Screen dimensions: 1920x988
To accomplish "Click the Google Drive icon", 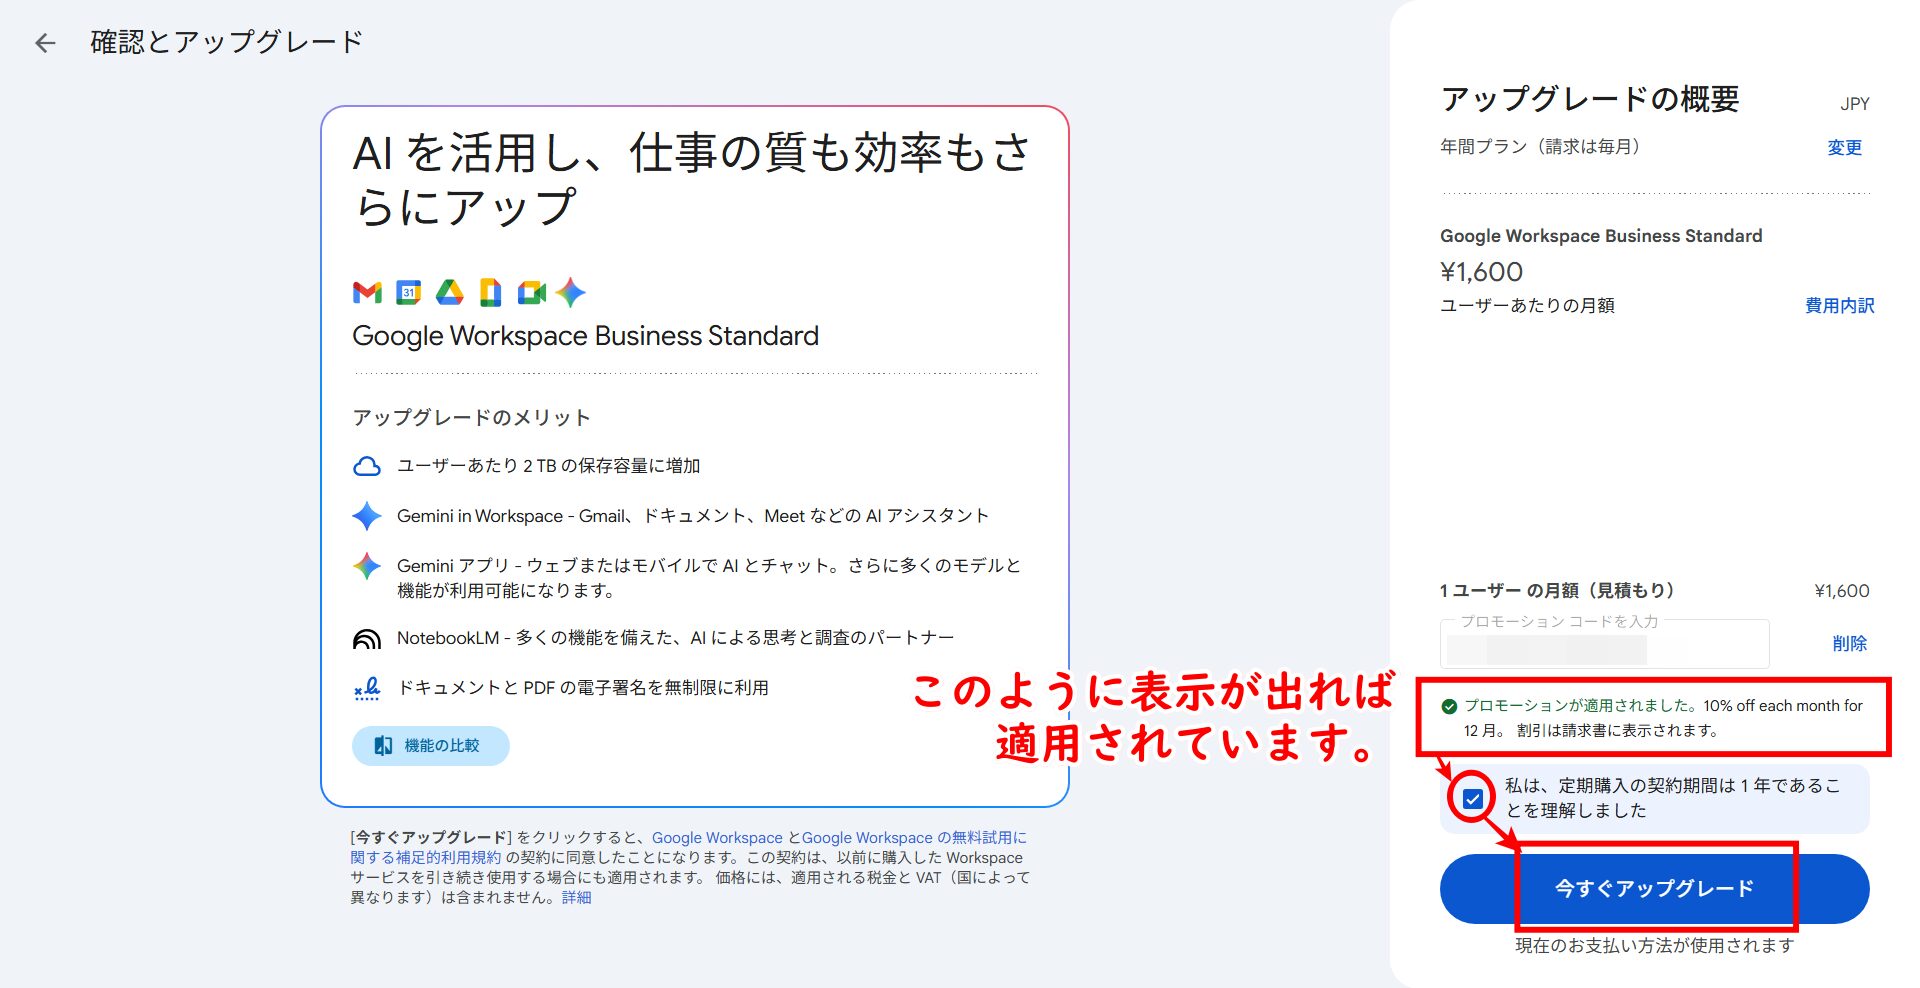I will (449, 292).
